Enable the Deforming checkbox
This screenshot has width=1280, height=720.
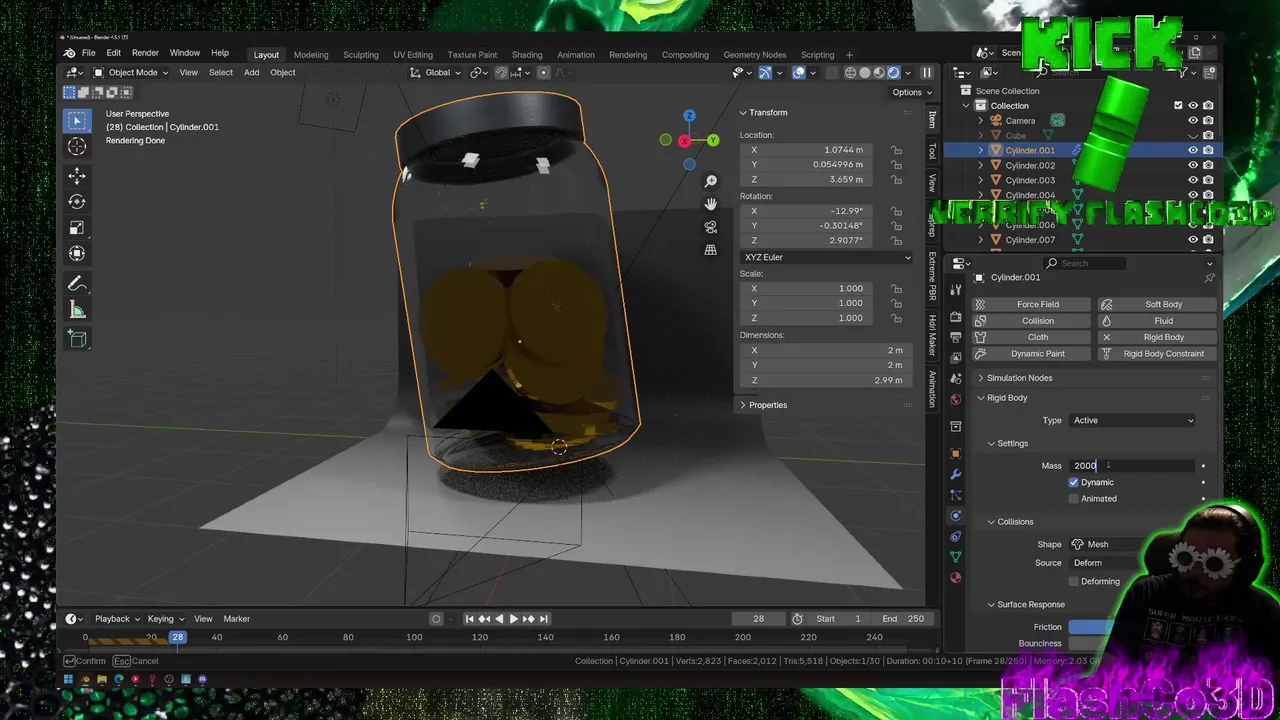coord(1074,581)
